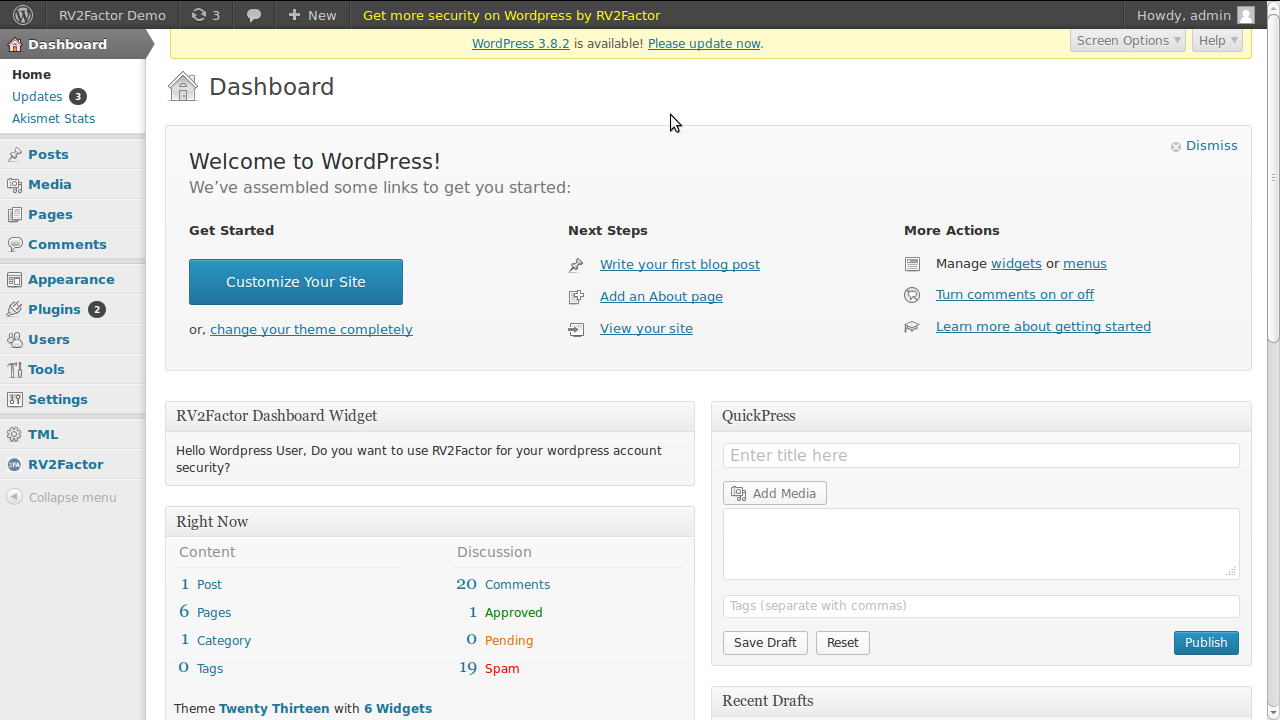The image size is (1280, 720).
Task: Click the Comments bubble icon in sidebar
Action: coord(14,244)
